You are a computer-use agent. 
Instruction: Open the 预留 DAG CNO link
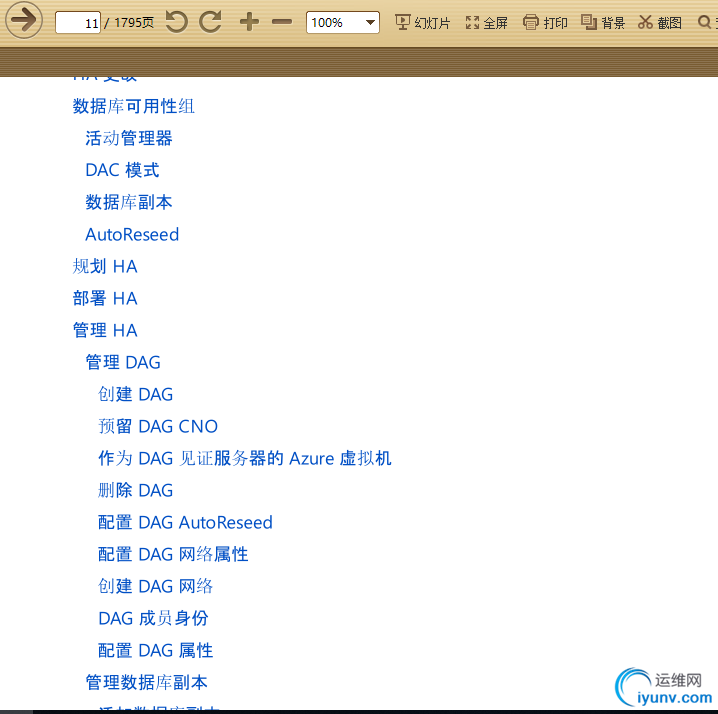click(x=158, y=427)
